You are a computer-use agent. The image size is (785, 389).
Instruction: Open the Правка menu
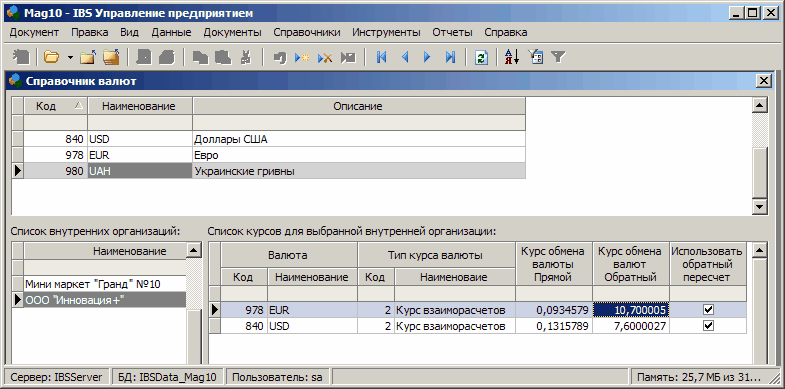click(x=90, y=33)
